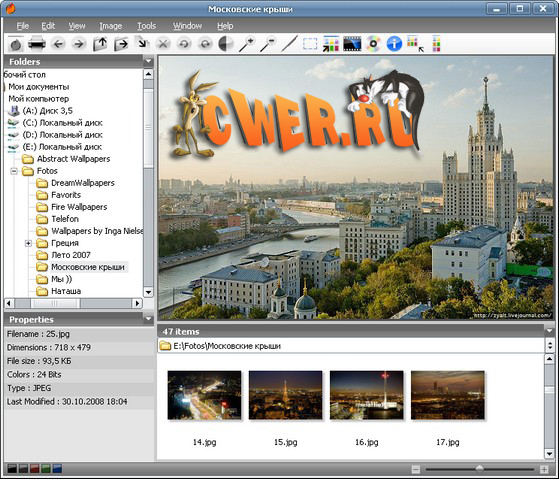
Task: Zoom out with the minus magnifier
Action: (x=268, y=44)
